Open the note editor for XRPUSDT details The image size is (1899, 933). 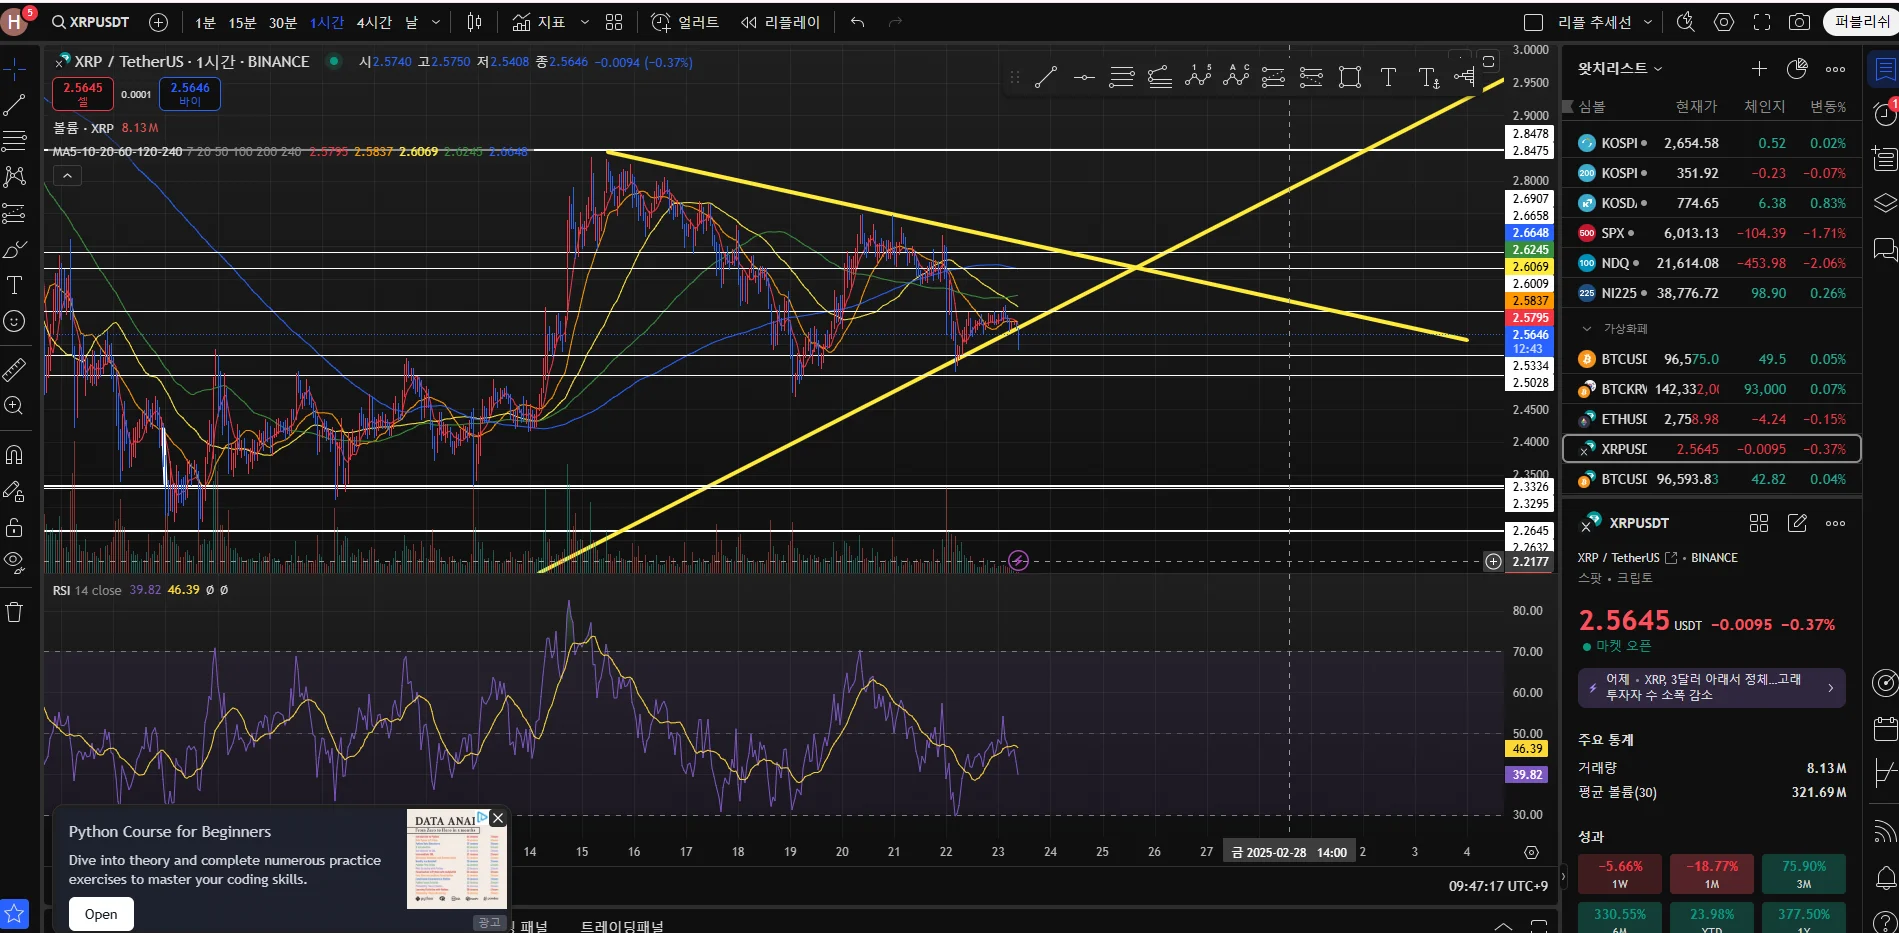point(1797,523)
